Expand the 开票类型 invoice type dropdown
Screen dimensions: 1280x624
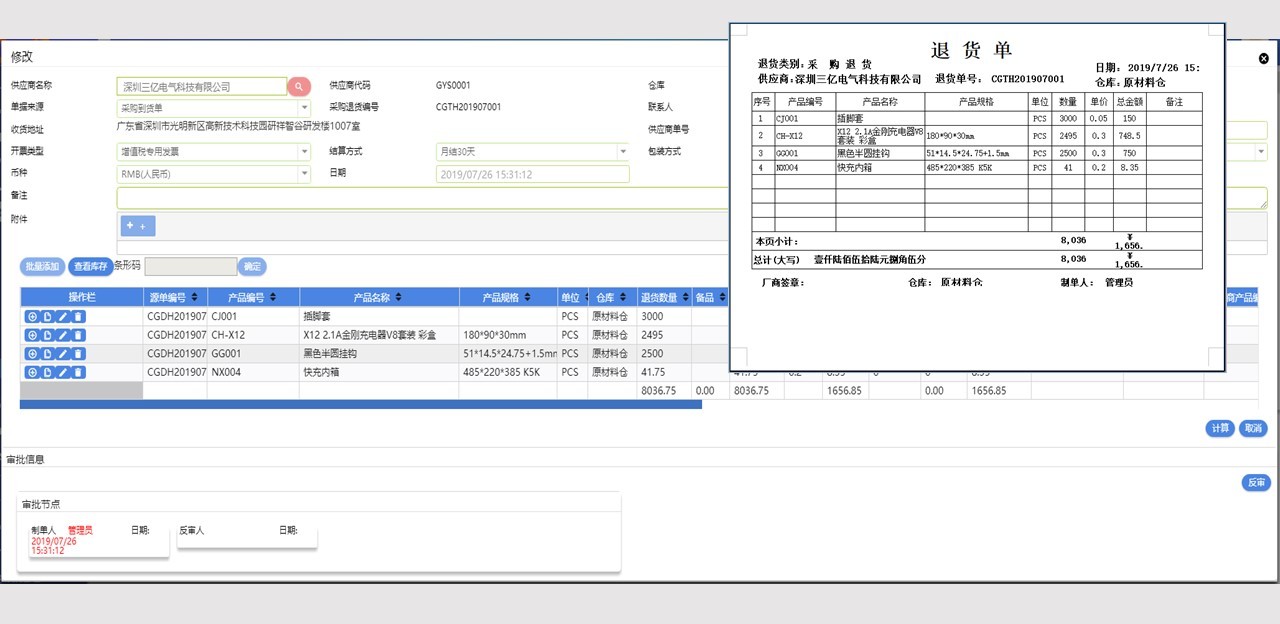[x=214, y=152]
